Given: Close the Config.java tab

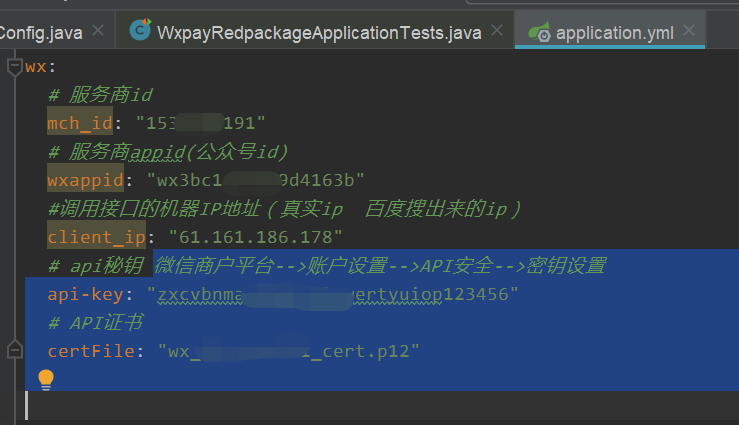Looking at the screenshot, I should pyautogui.click(x=98, y=31).
